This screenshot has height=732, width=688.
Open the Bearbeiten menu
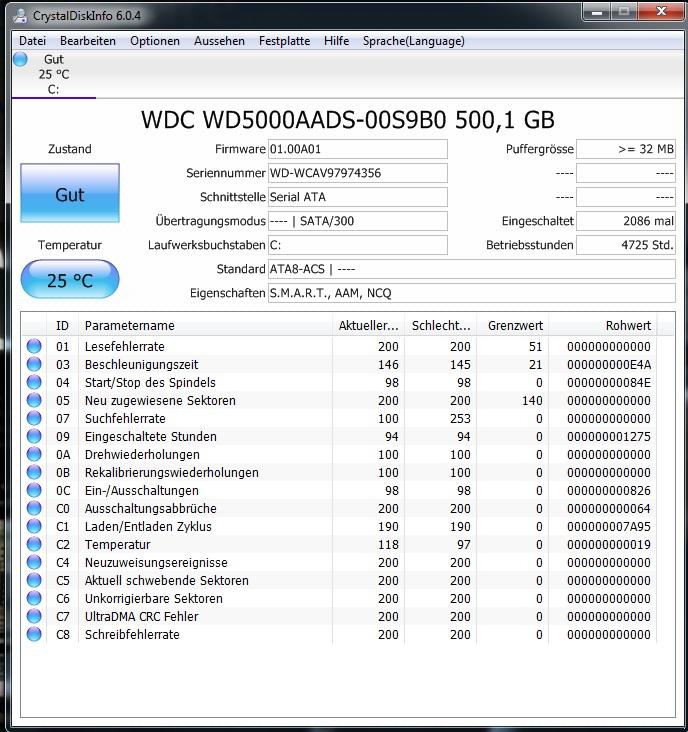[x=88, y=41]
